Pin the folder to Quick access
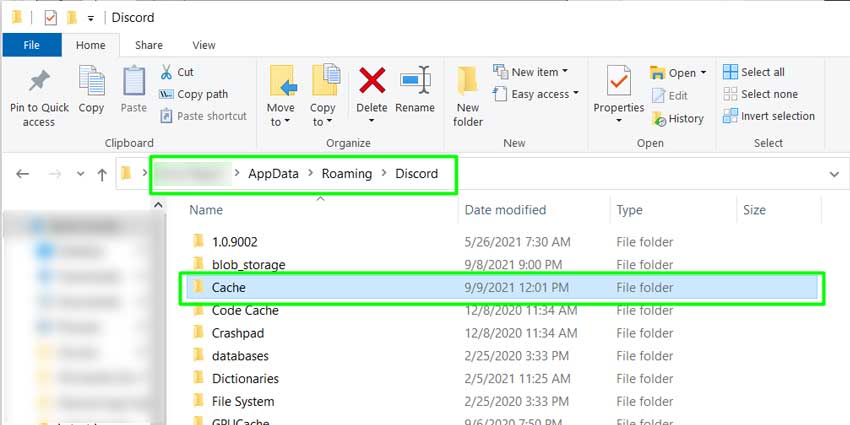The width and height of the screenshot is (850, 425). (x=39, y=98)
